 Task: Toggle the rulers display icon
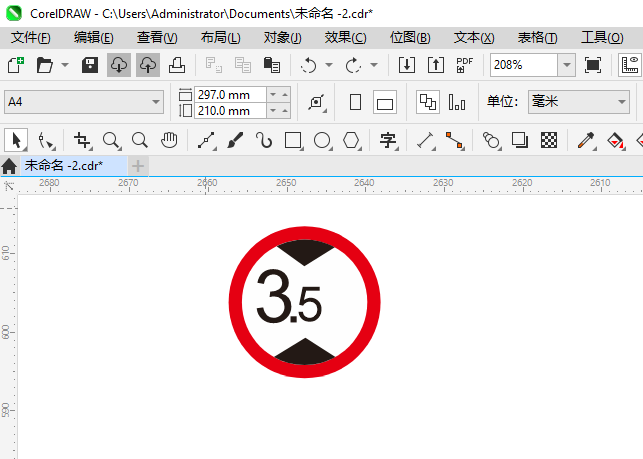coord(630,65)
